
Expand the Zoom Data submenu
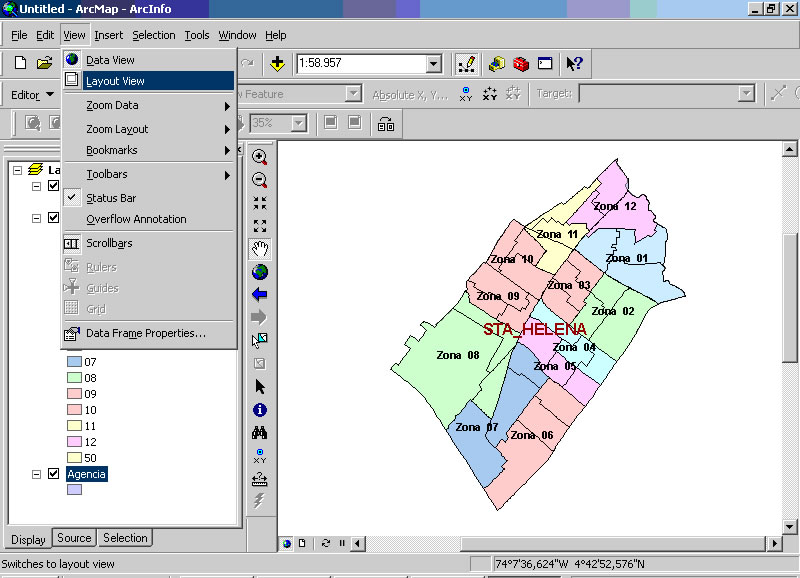(x=148, y=106)
